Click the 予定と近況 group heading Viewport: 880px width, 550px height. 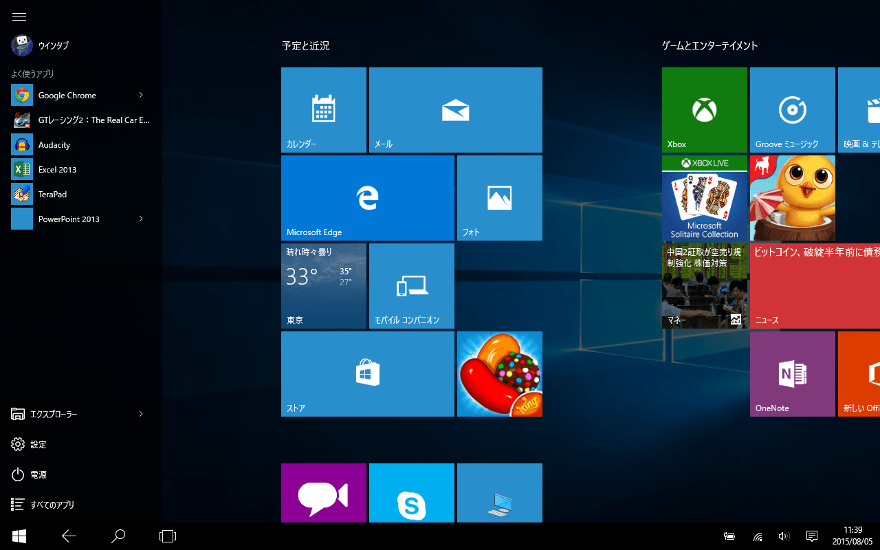[305, 45]
